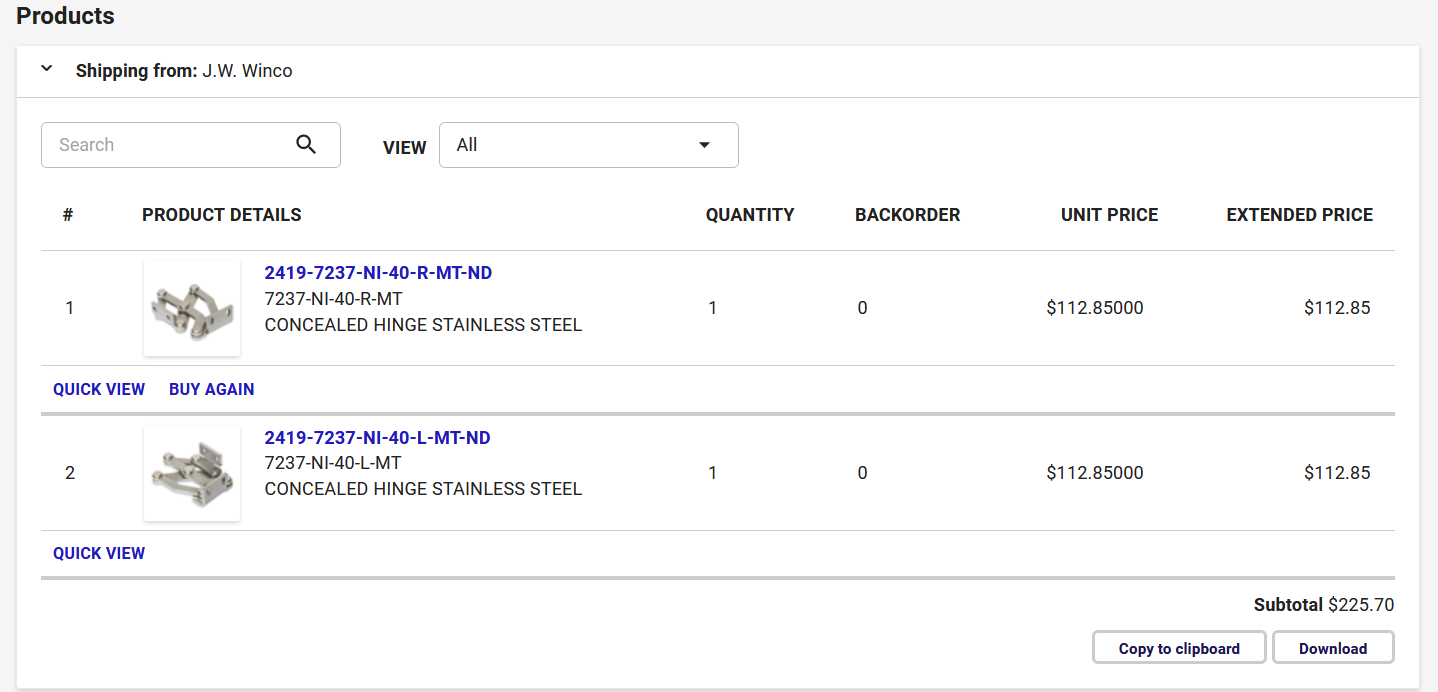Open QUICK VIEW for item 2

(x=99, y=553)
